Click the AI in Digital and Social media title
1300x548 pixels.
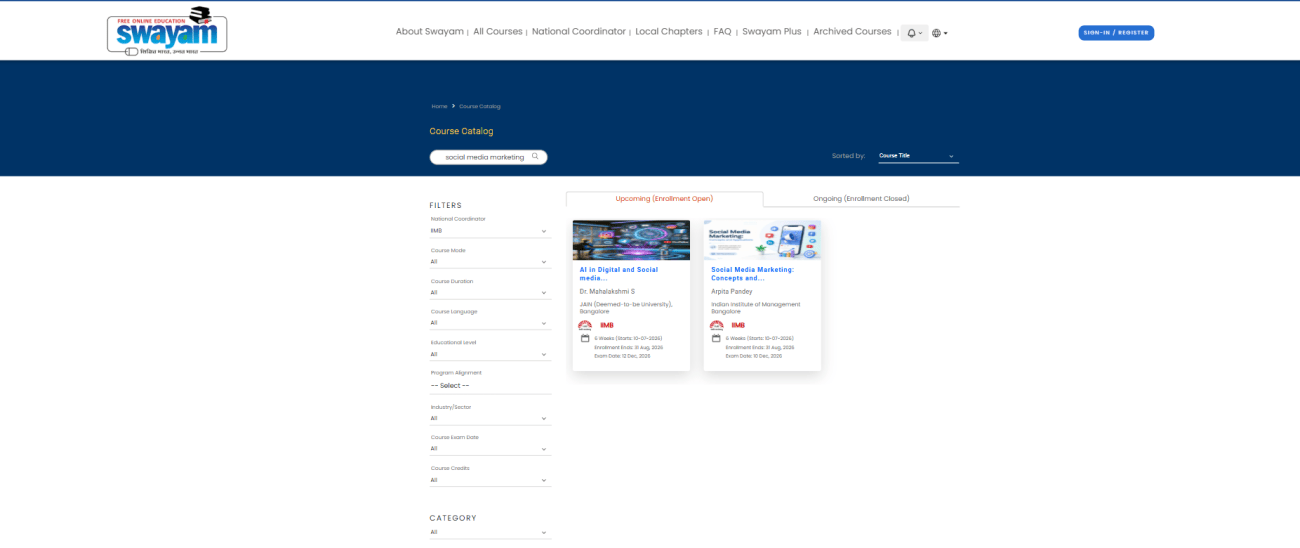point(619,273)
